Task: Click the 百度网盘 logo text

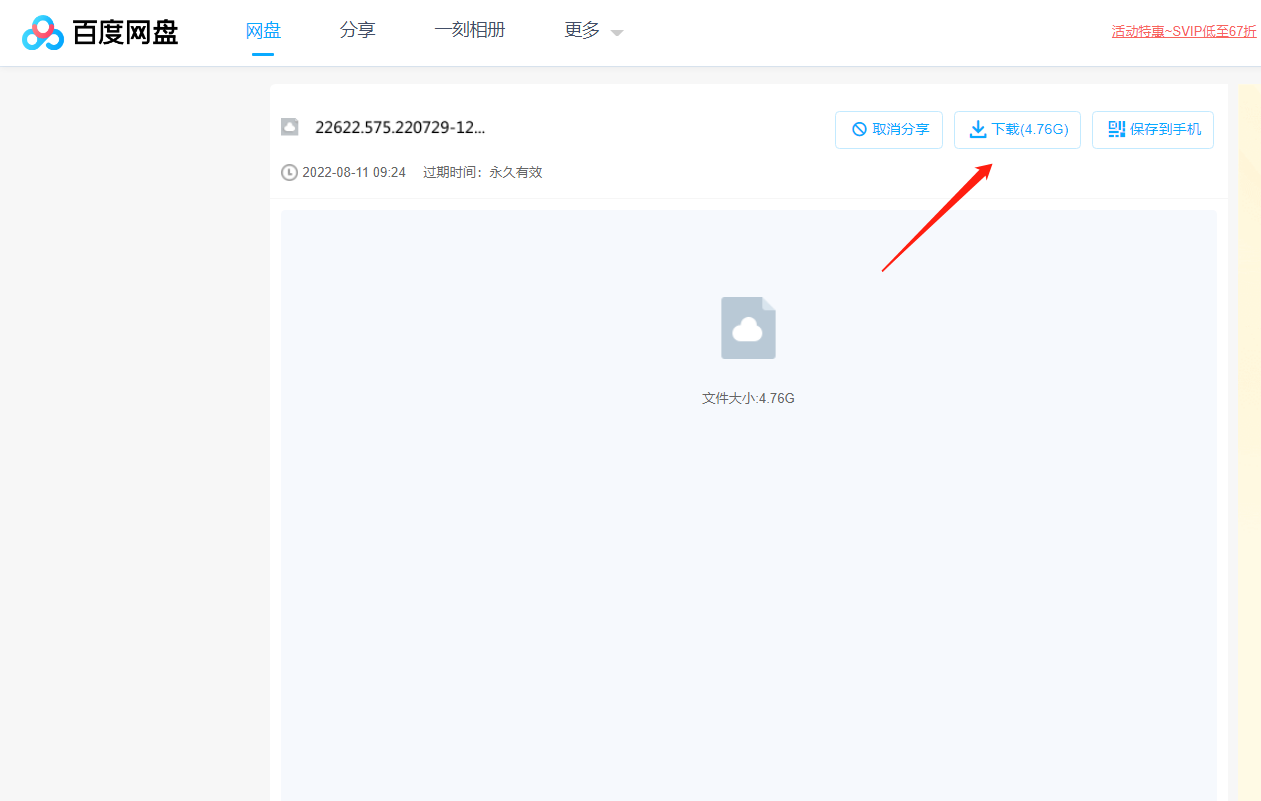Action: click(x=125, y=32)
